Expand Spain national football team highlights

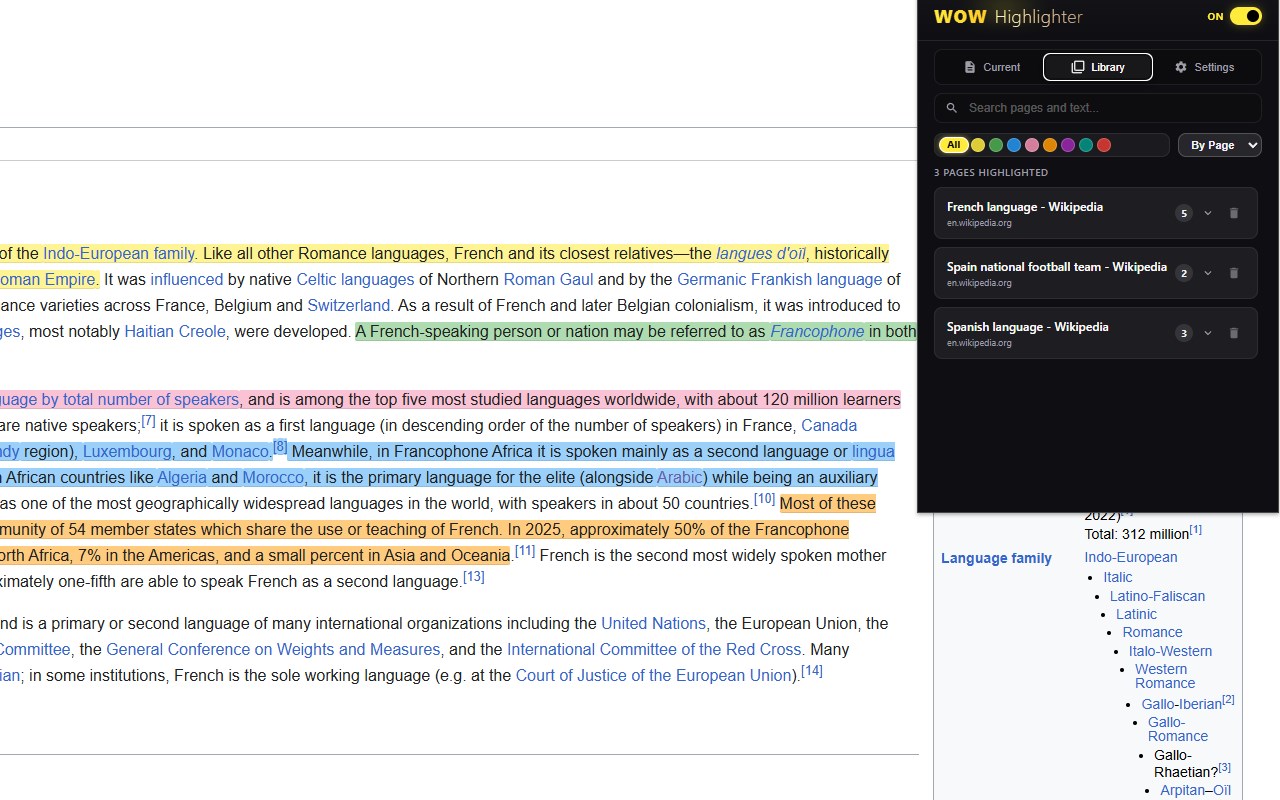coord(1208,273)
